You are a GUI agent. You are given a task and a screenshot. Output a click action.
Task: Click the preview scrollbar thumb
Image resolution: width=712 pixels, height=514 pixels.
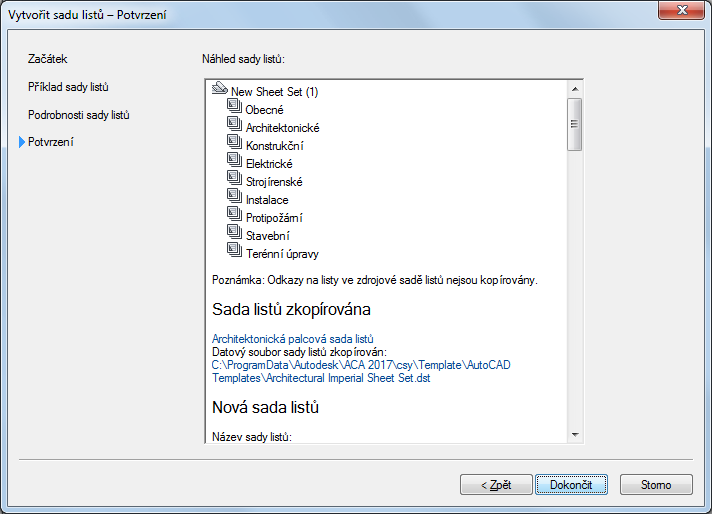574,124
